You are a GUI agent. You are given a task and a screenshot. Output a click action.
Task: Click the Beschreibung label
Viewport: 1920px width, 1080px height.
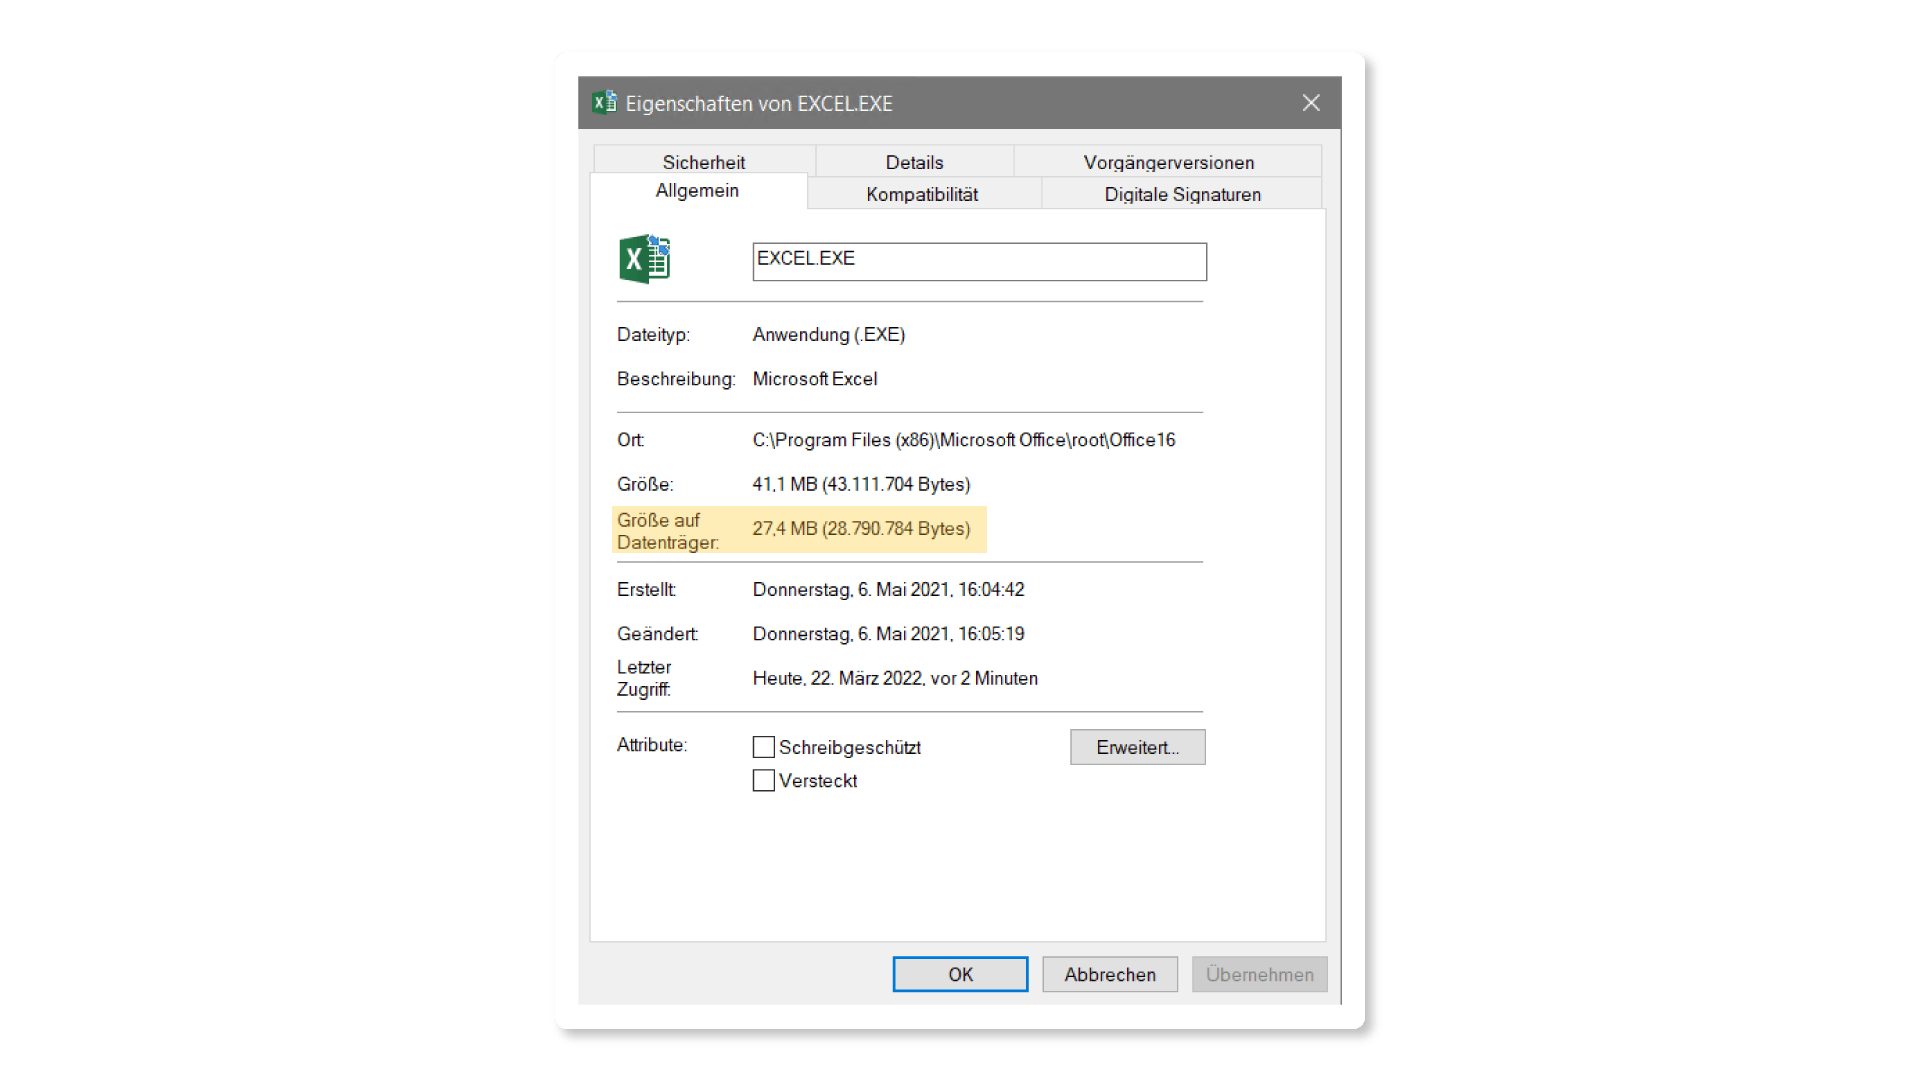(x=676, y=379)
